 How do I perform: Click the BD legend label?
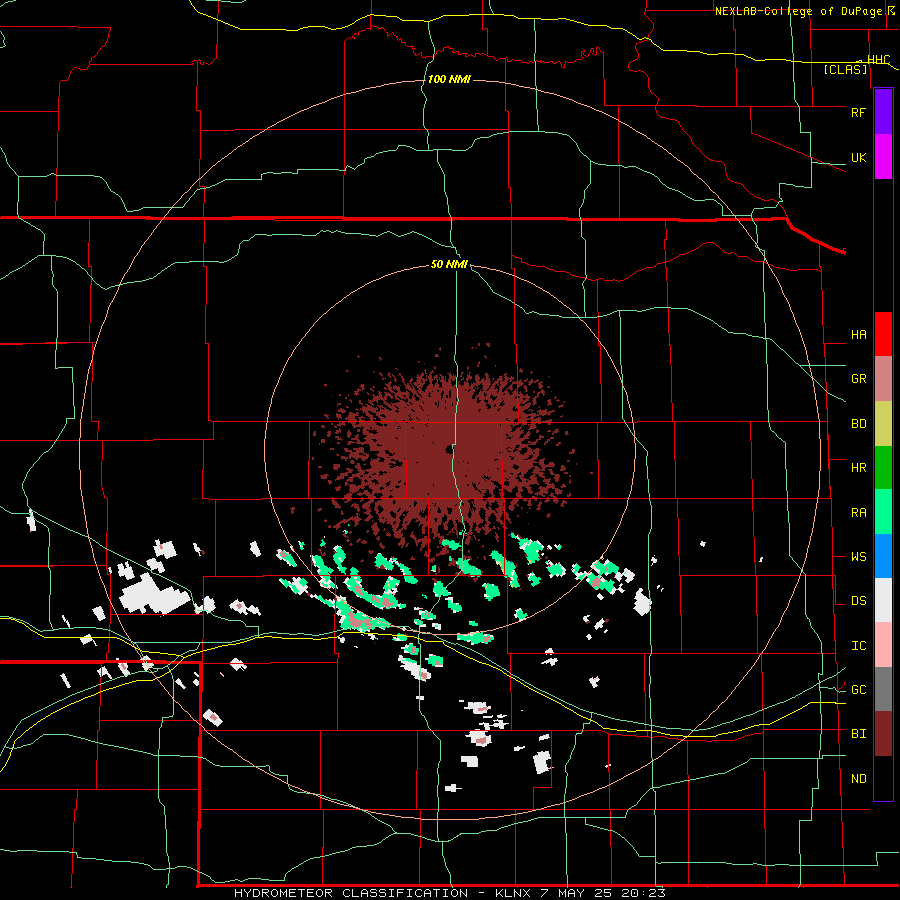pos(858,424)
